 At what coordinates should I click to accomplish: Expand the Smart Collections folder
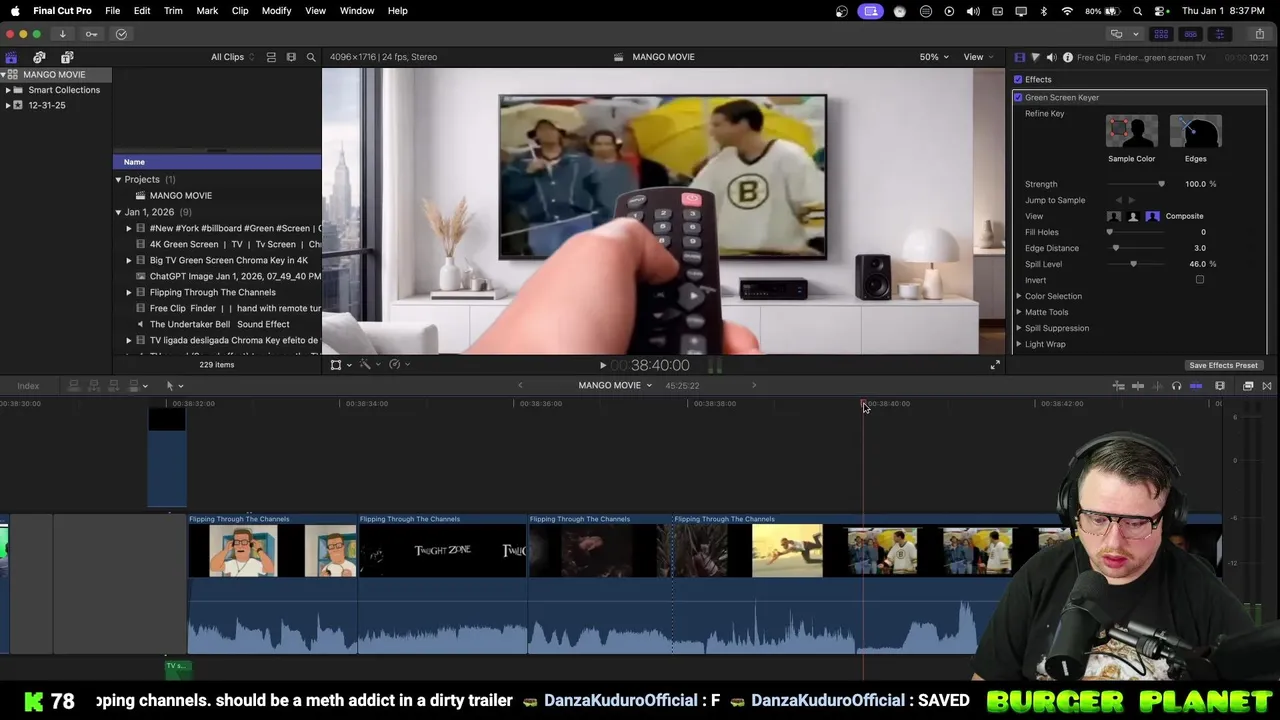click(8, 90)
